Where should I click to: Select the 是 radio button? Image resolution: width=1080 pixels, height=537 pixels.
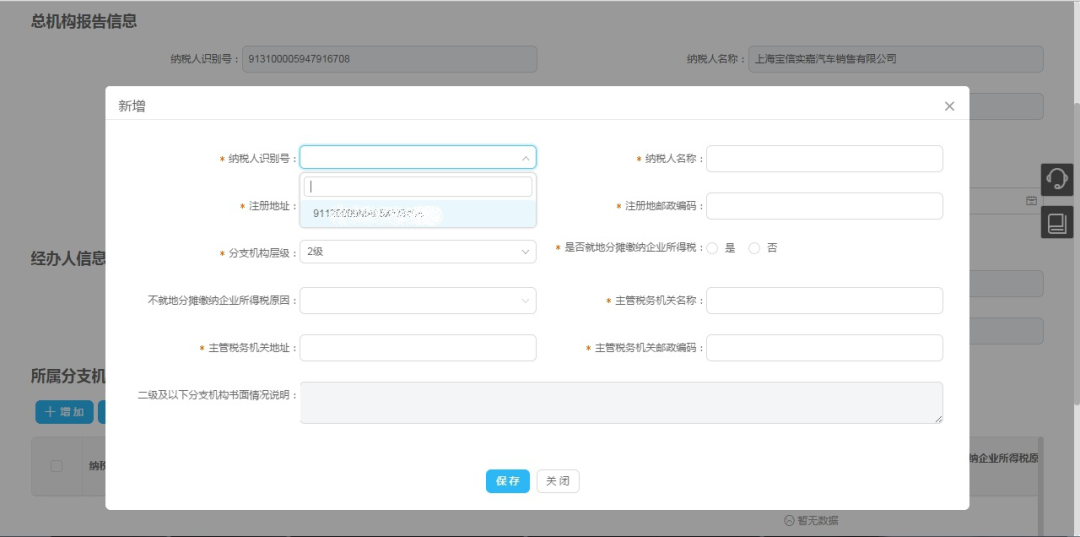point(713,248)
